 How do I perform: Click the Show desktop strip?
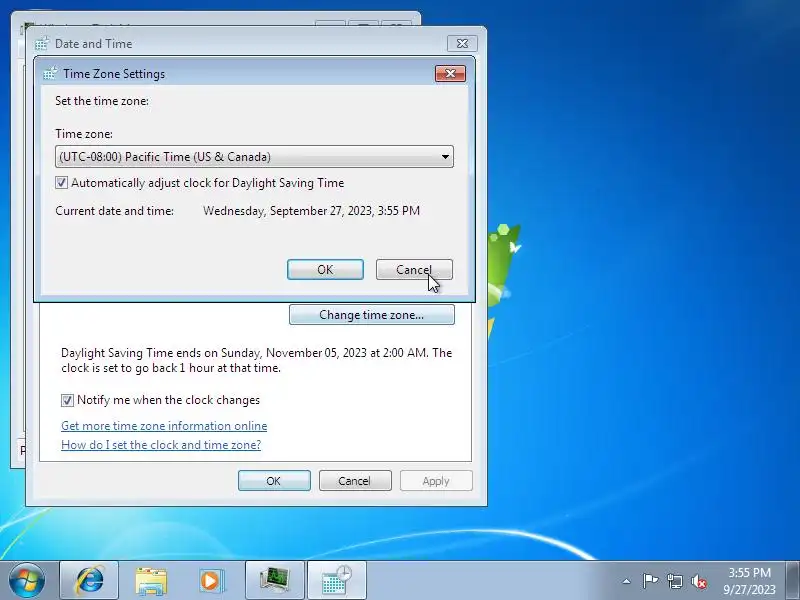coord(793,580)
